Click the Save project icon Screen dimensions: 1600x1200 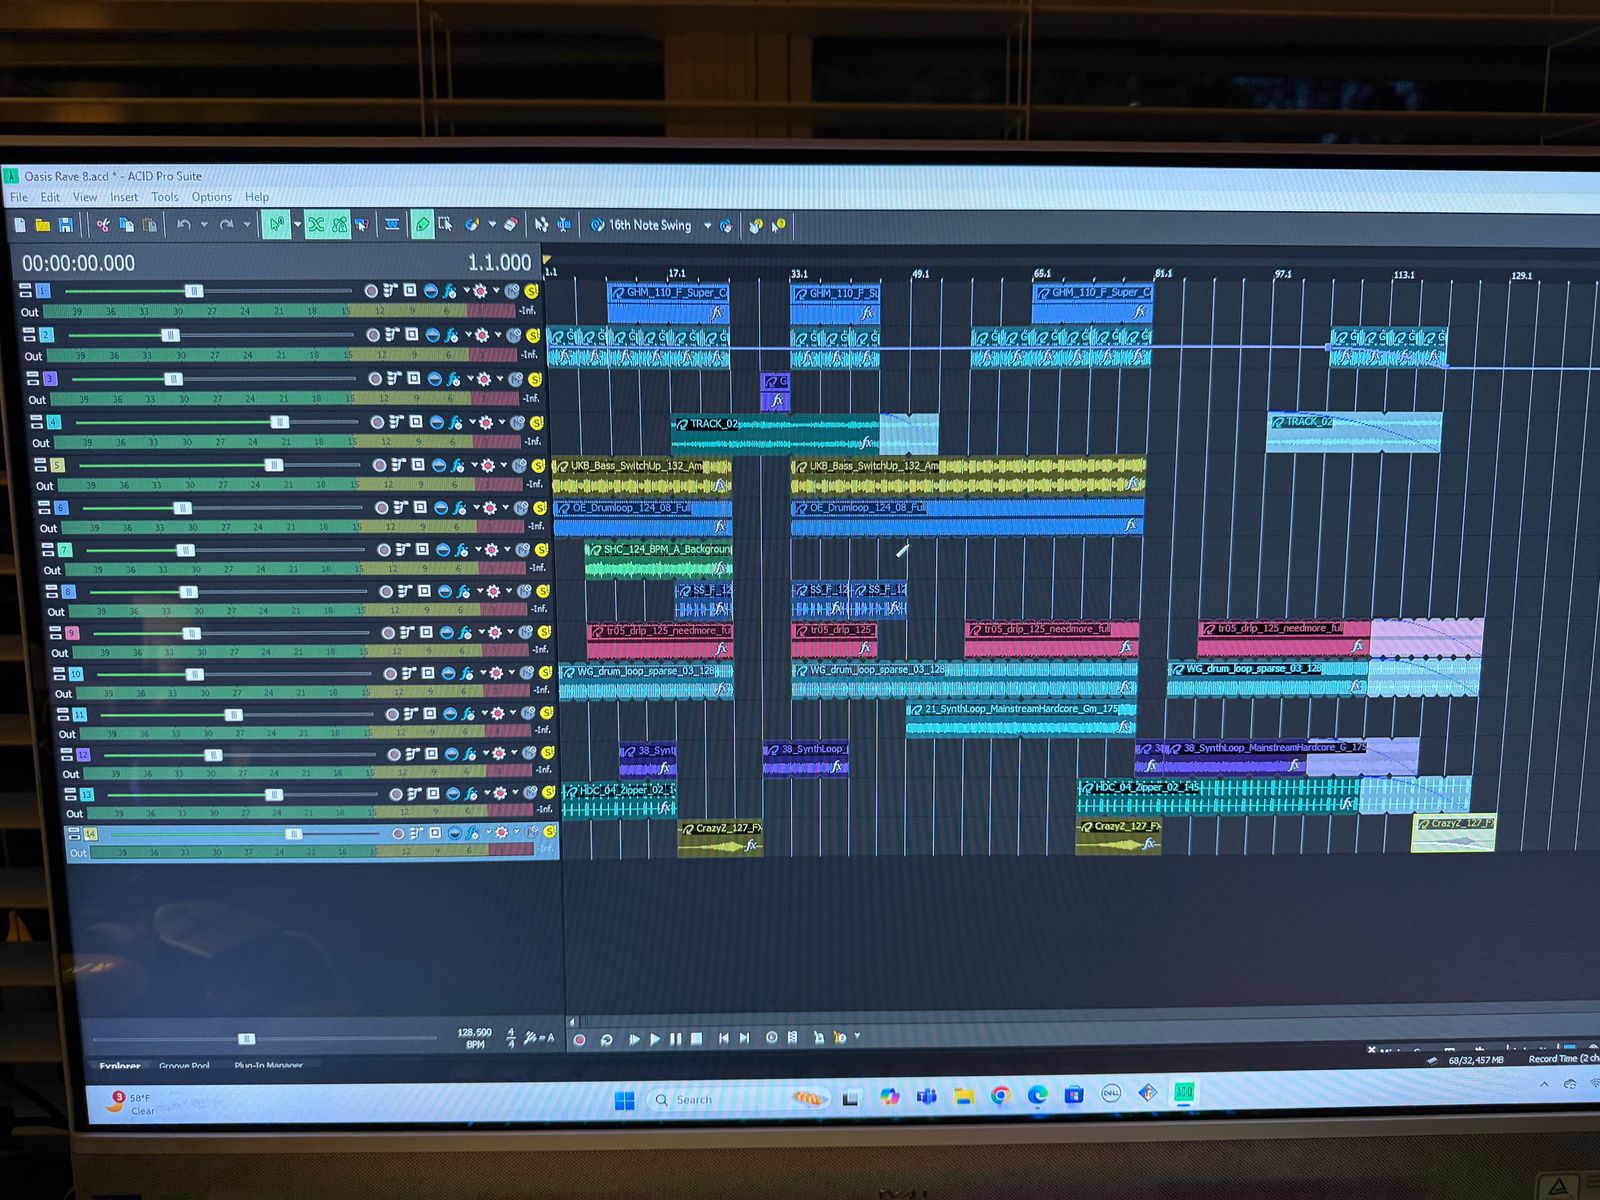click(x=66, y=225)
